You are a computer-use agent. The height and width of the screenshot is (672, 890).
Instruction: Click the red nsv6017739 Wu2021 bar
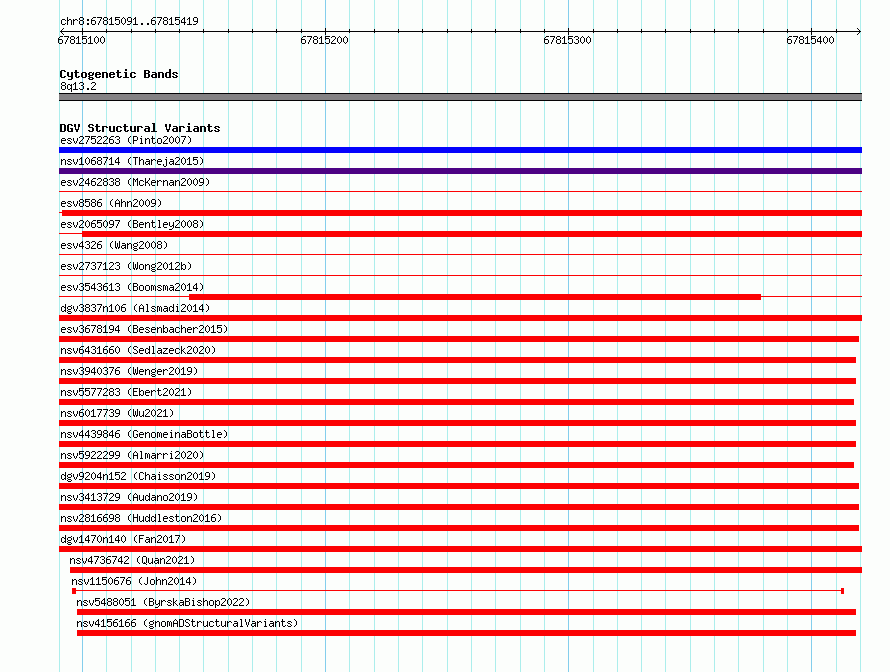457,423
